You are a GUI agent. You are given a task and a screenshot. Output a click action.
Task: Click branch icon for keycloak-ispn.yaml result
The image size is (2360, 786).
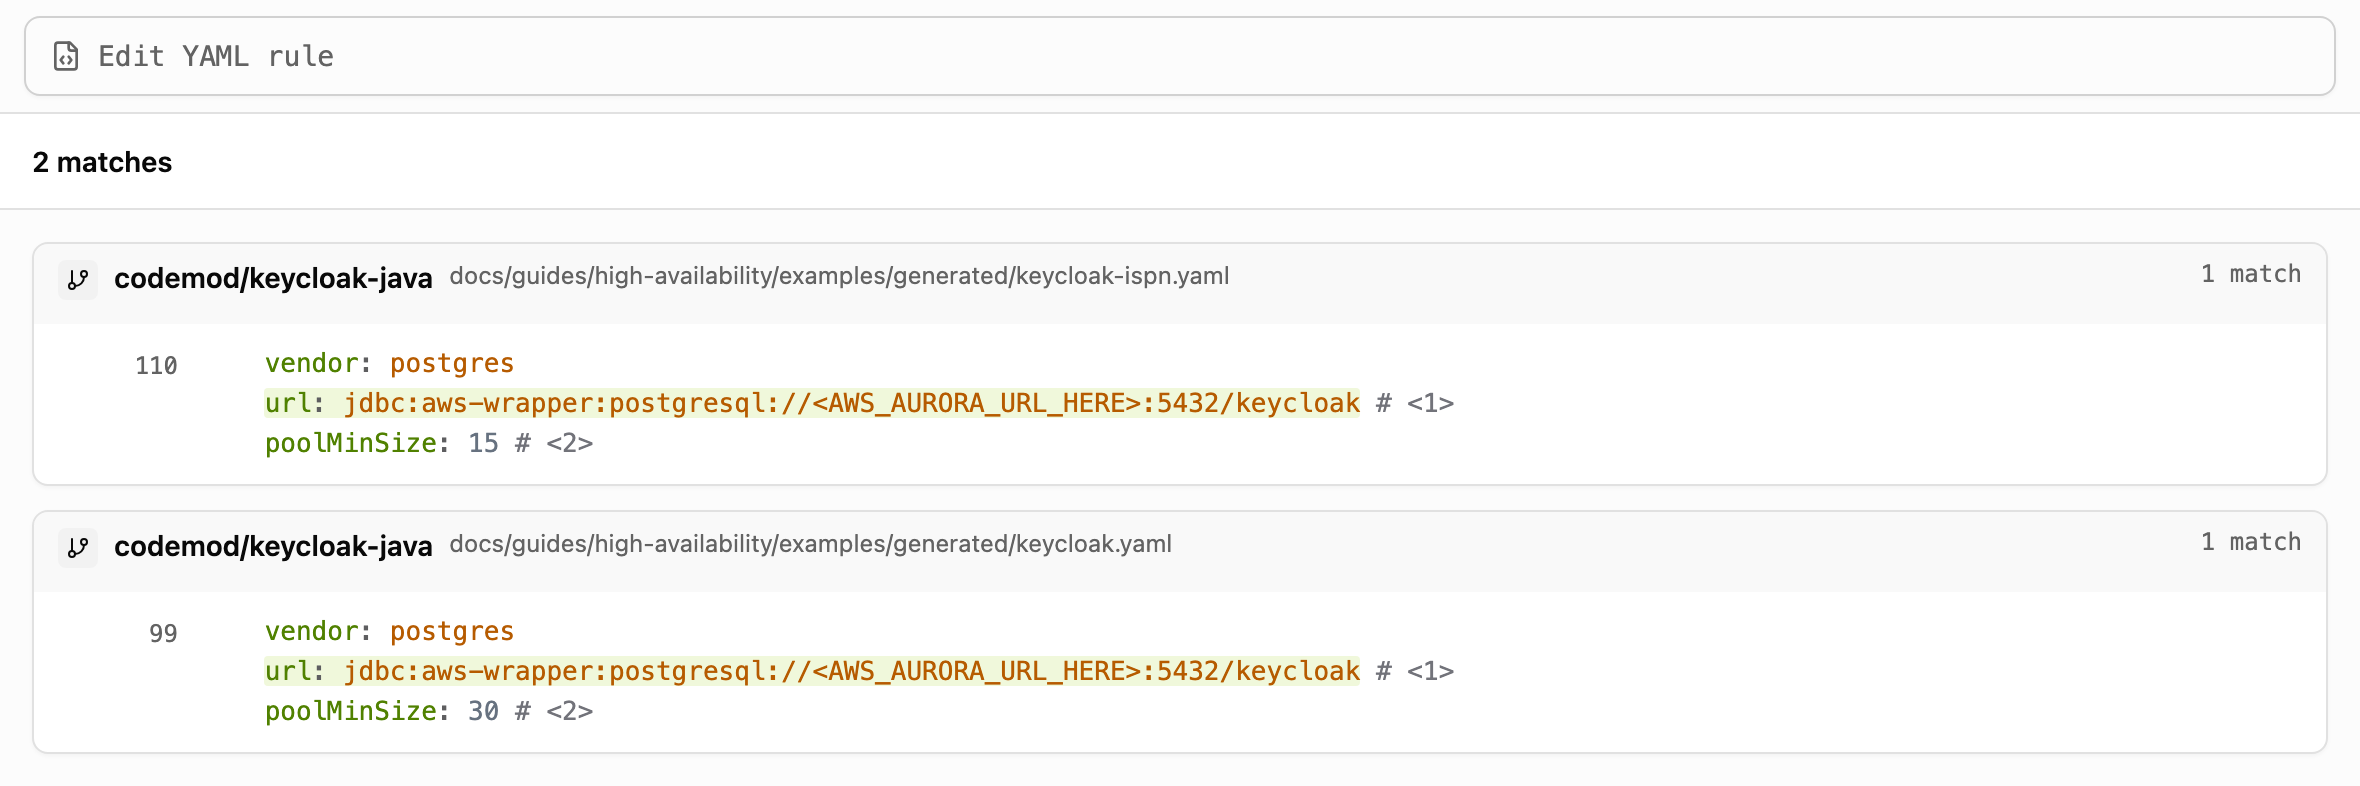(78, 279)
